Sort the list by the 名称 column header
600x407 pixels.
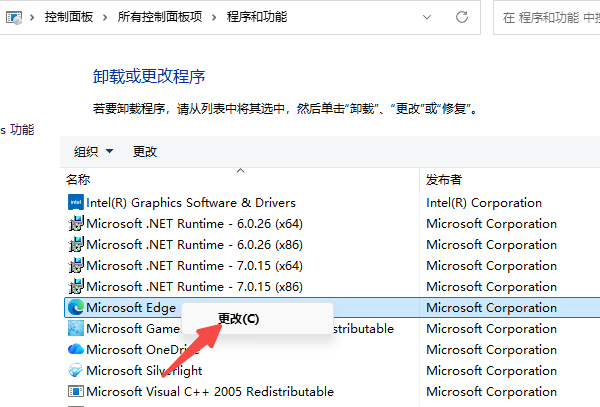point(78,180)
